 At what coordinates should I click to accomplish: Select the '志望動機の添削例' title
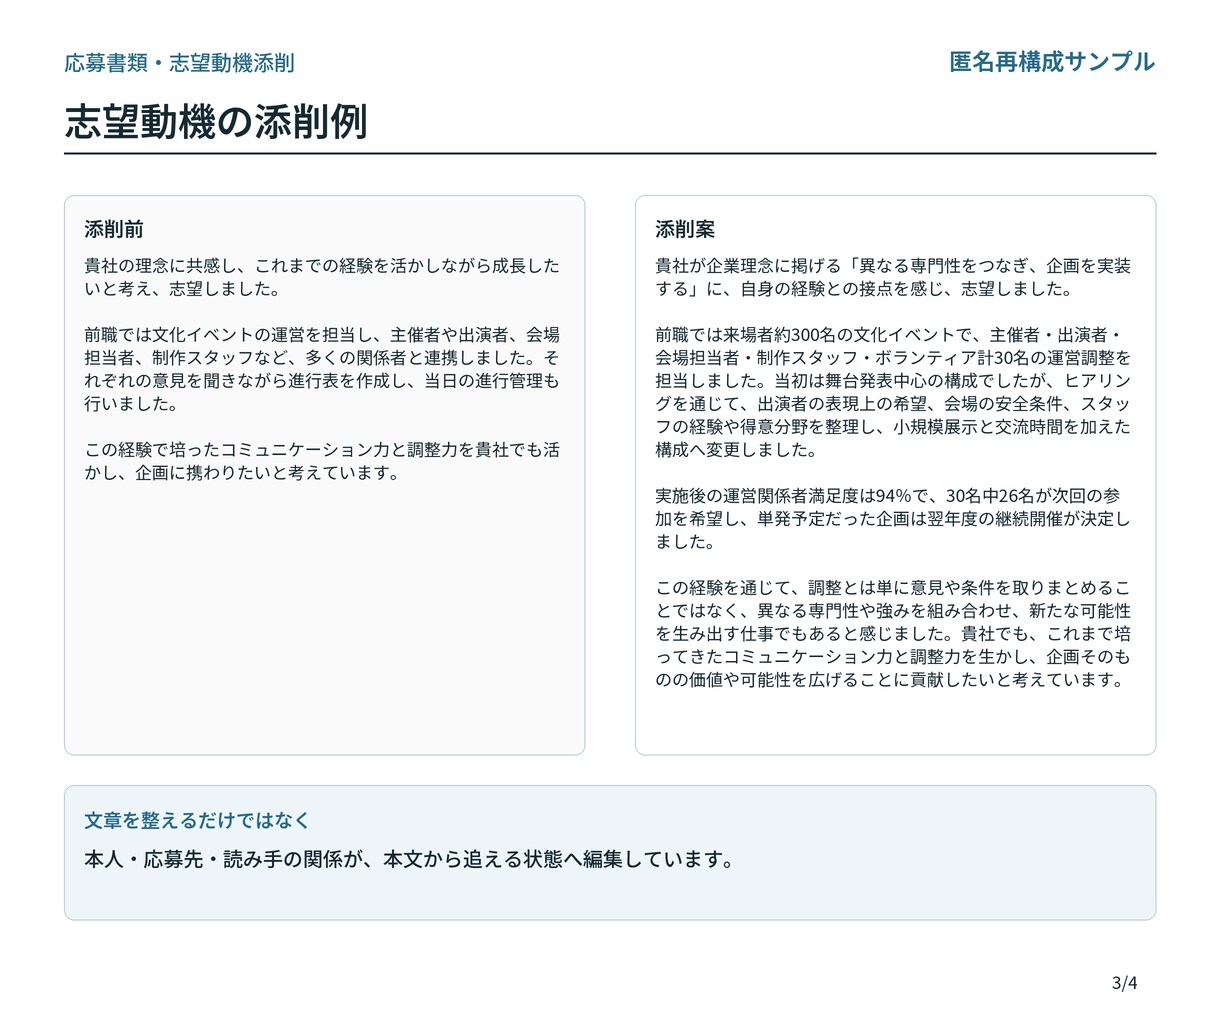pos(216,121)
